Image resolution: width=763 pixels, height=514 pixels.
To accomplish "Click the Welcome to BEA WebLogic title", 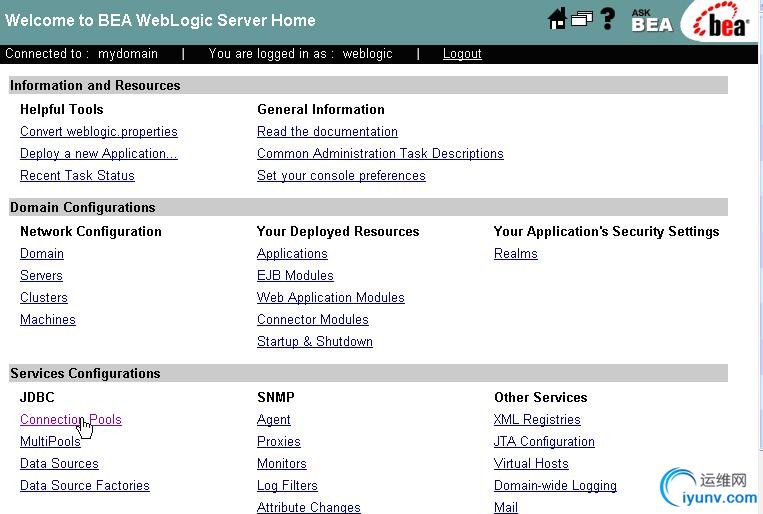I will coord(160,20).
